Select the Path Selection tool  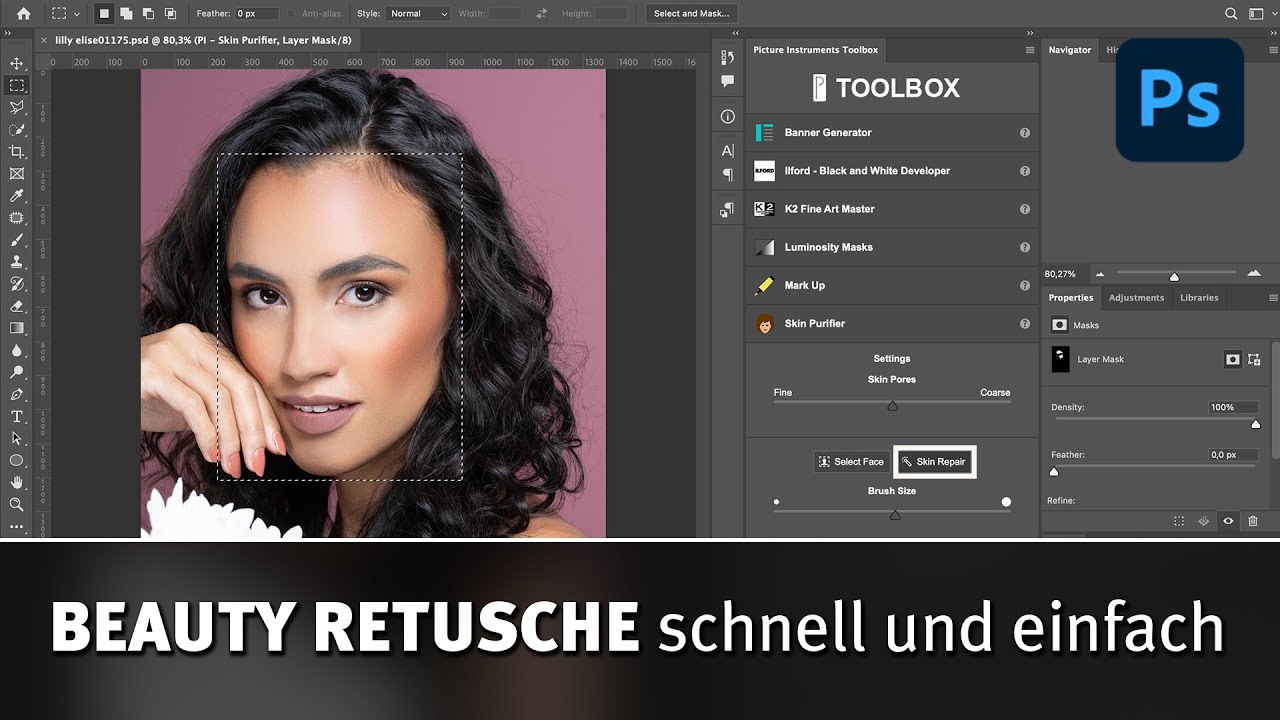(16, 438)
